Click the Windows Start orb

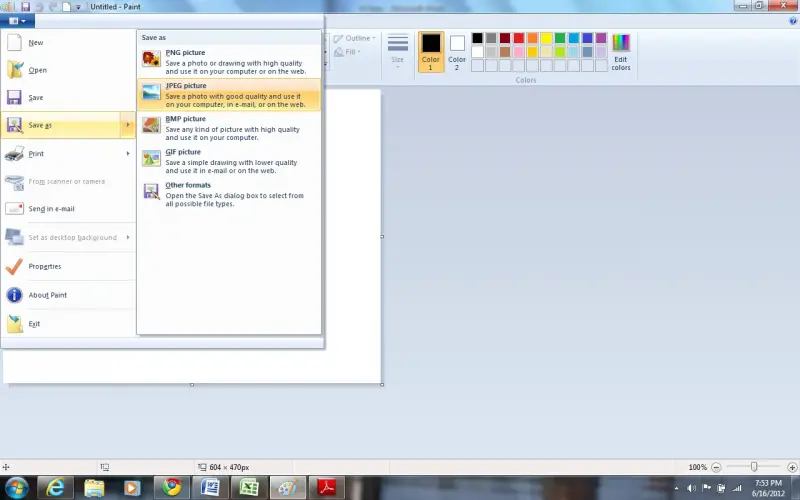click(x=17, y=488)
